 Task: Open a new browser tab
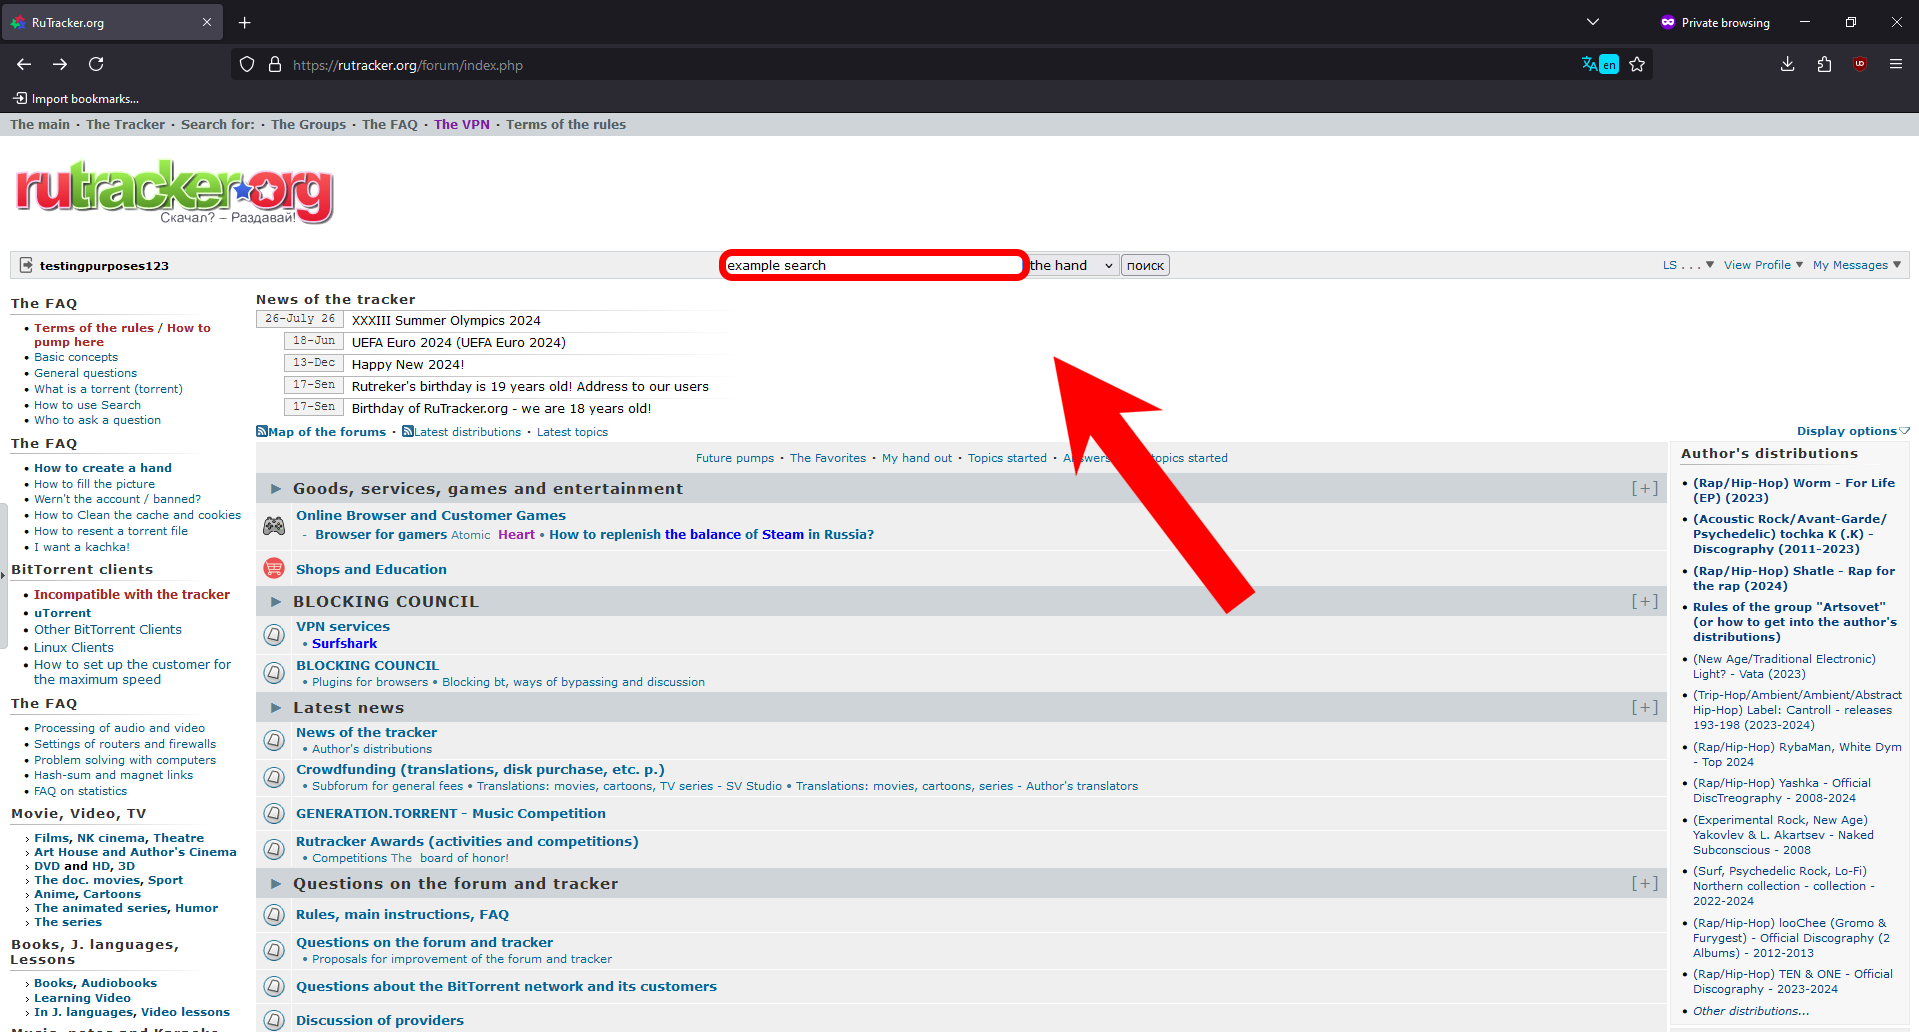[244, 22]
